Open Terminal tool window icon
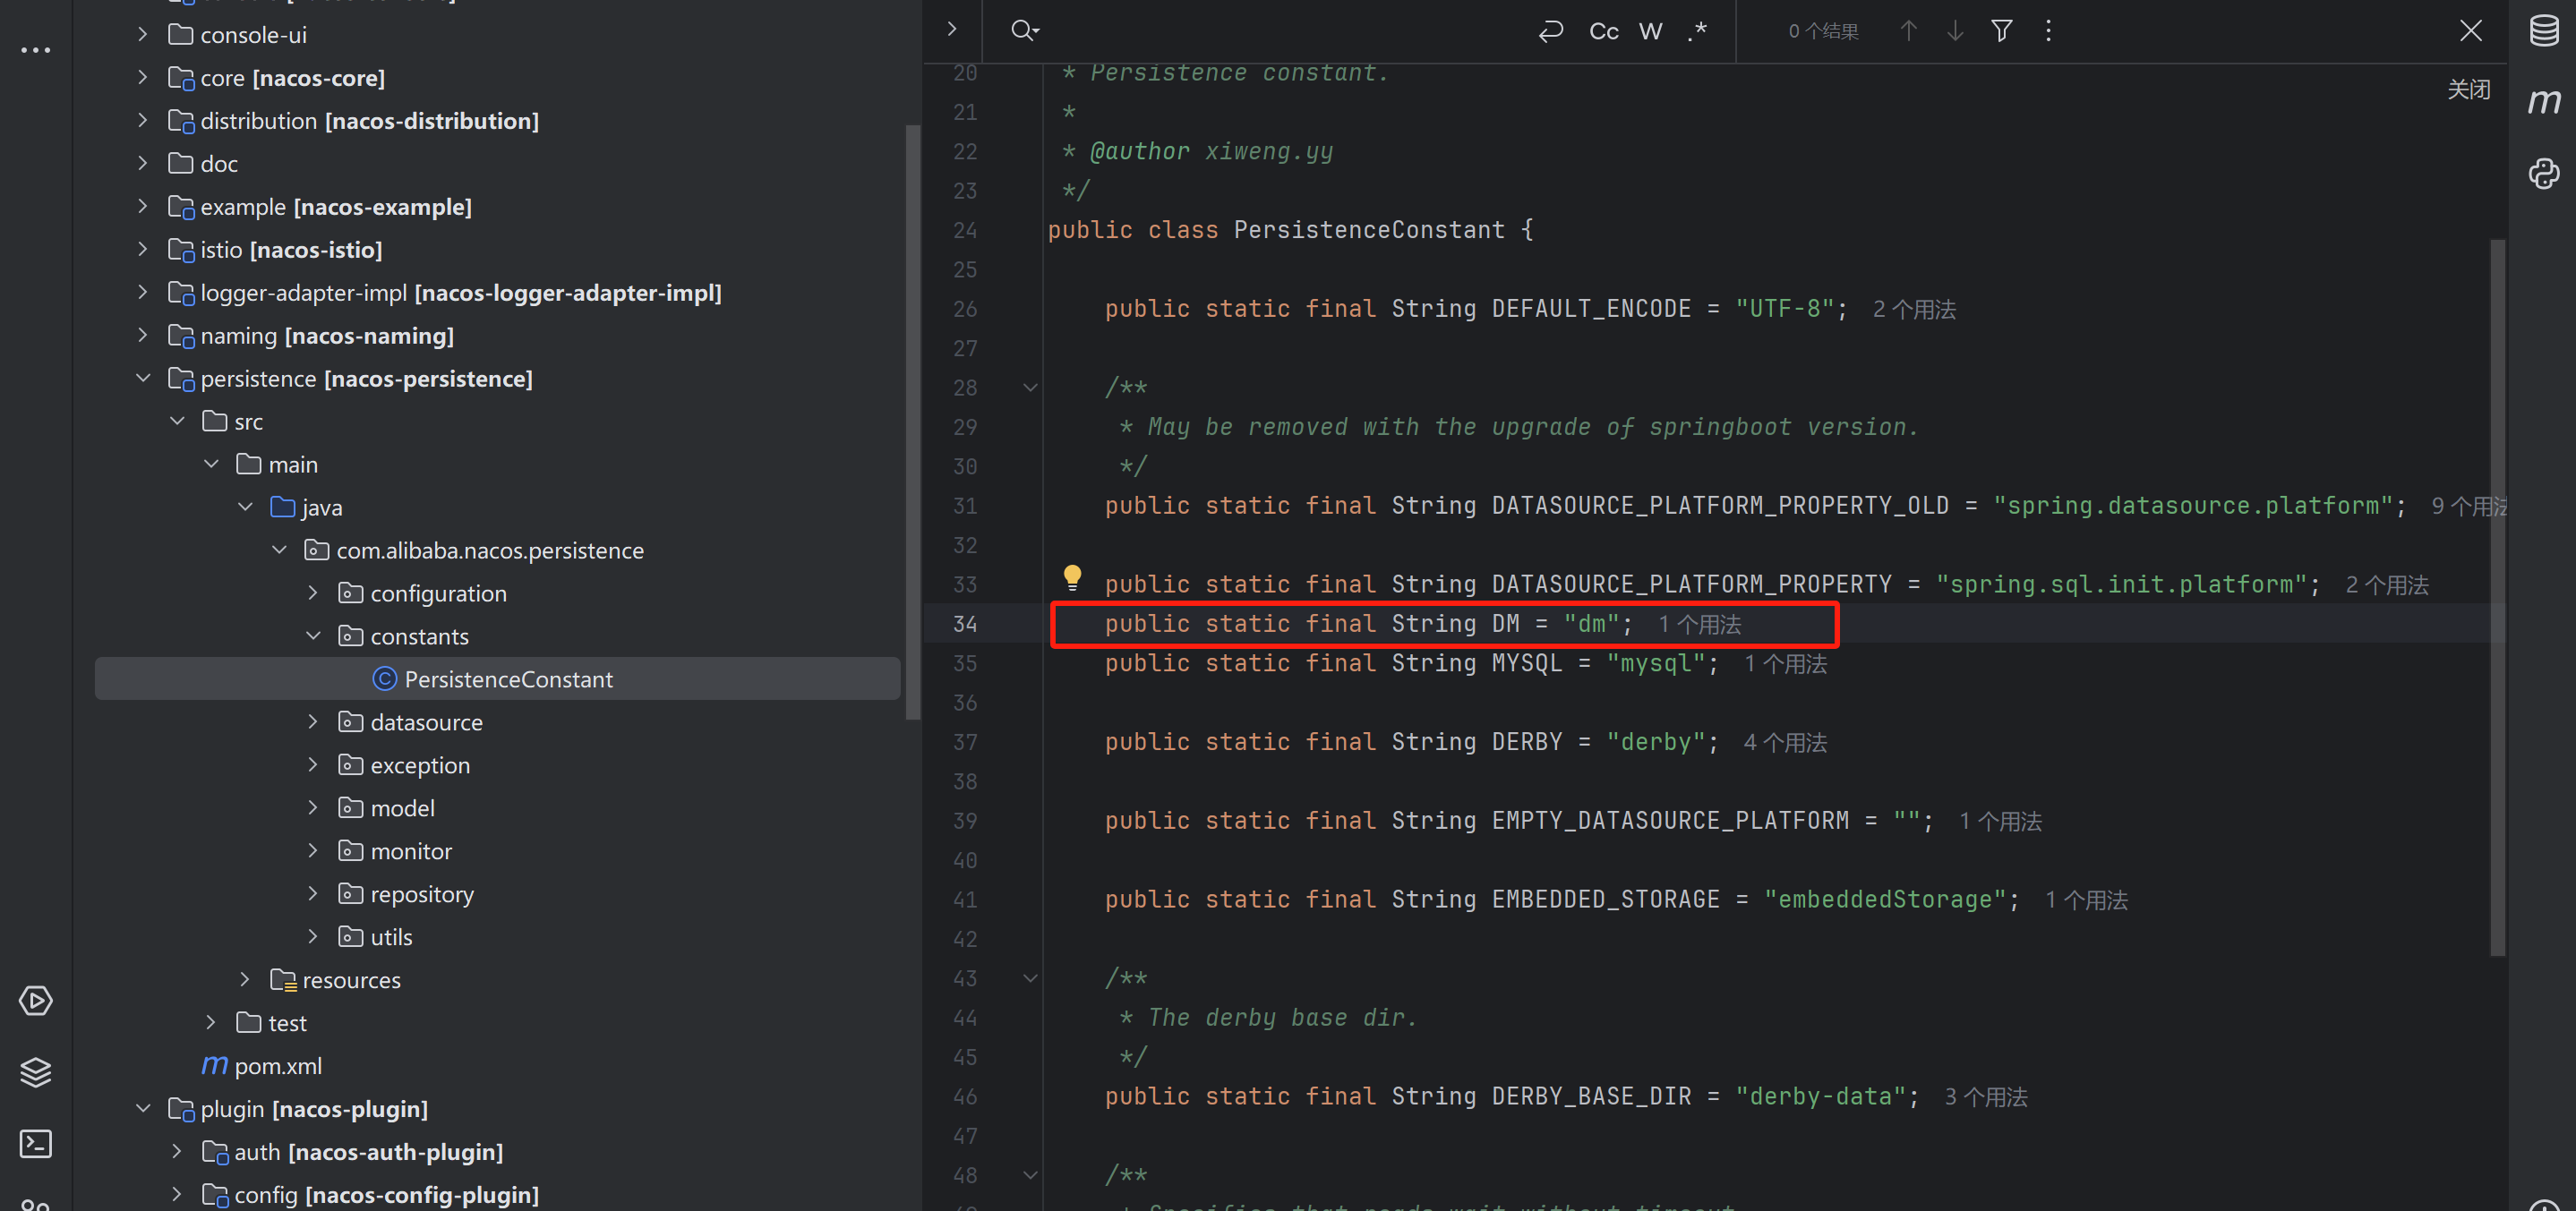Screen dimensions: 2576x1211 tap(36, 1143)
